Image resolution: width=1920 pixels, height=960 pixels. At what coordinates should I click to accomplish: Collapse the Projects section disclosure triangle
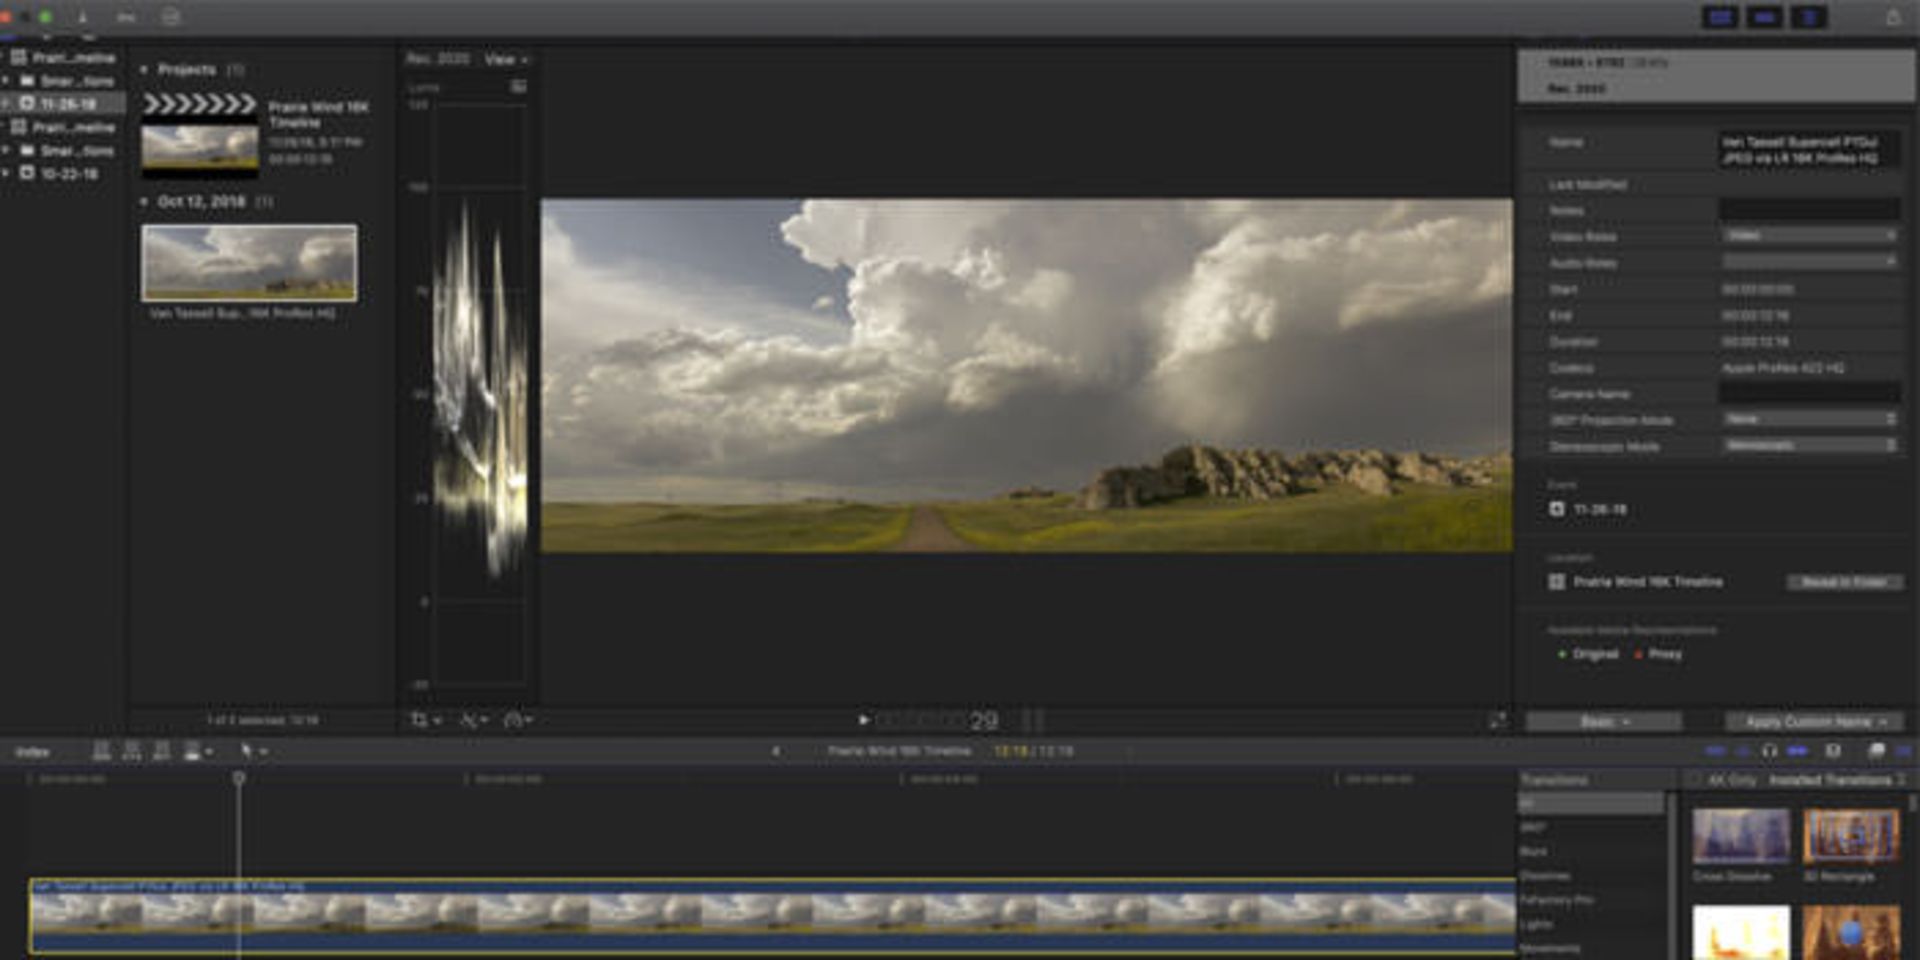[x=144, y=70]
